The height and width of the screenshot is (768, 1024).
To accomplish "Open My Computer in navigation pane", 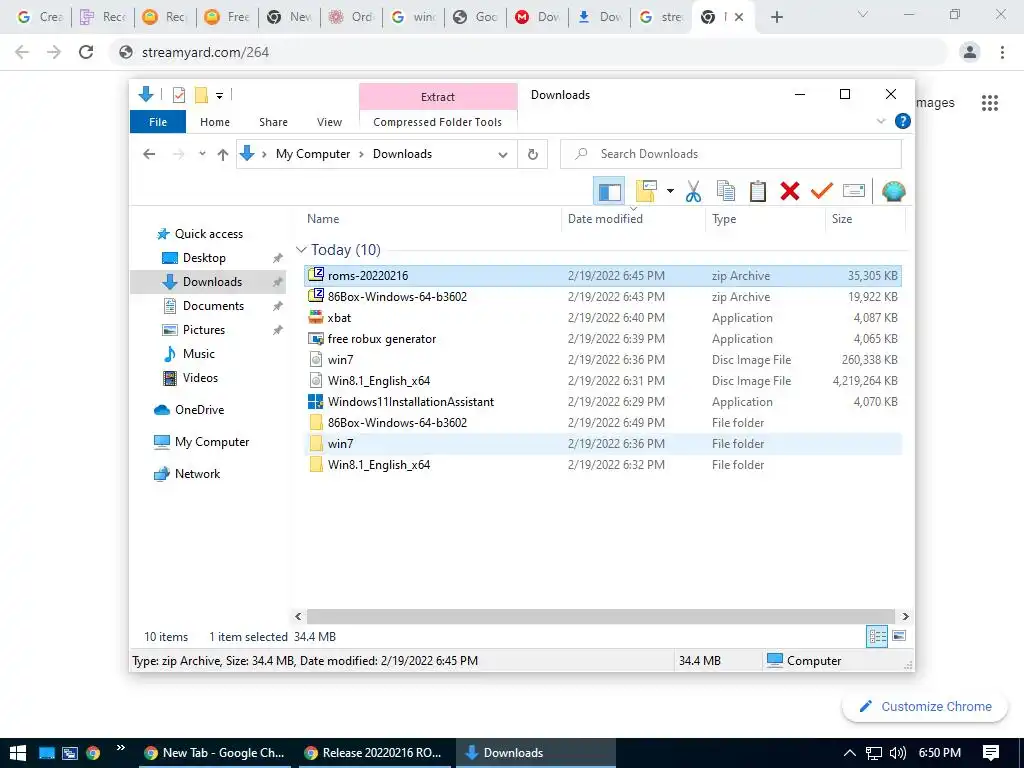I will pos(212,441).
